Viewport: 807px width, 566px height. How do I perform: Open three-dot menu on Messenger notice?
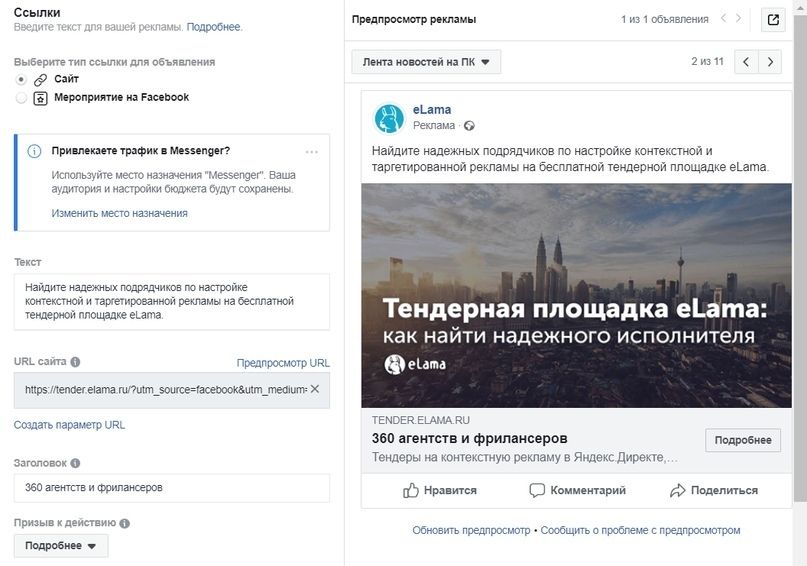point(312,152)
